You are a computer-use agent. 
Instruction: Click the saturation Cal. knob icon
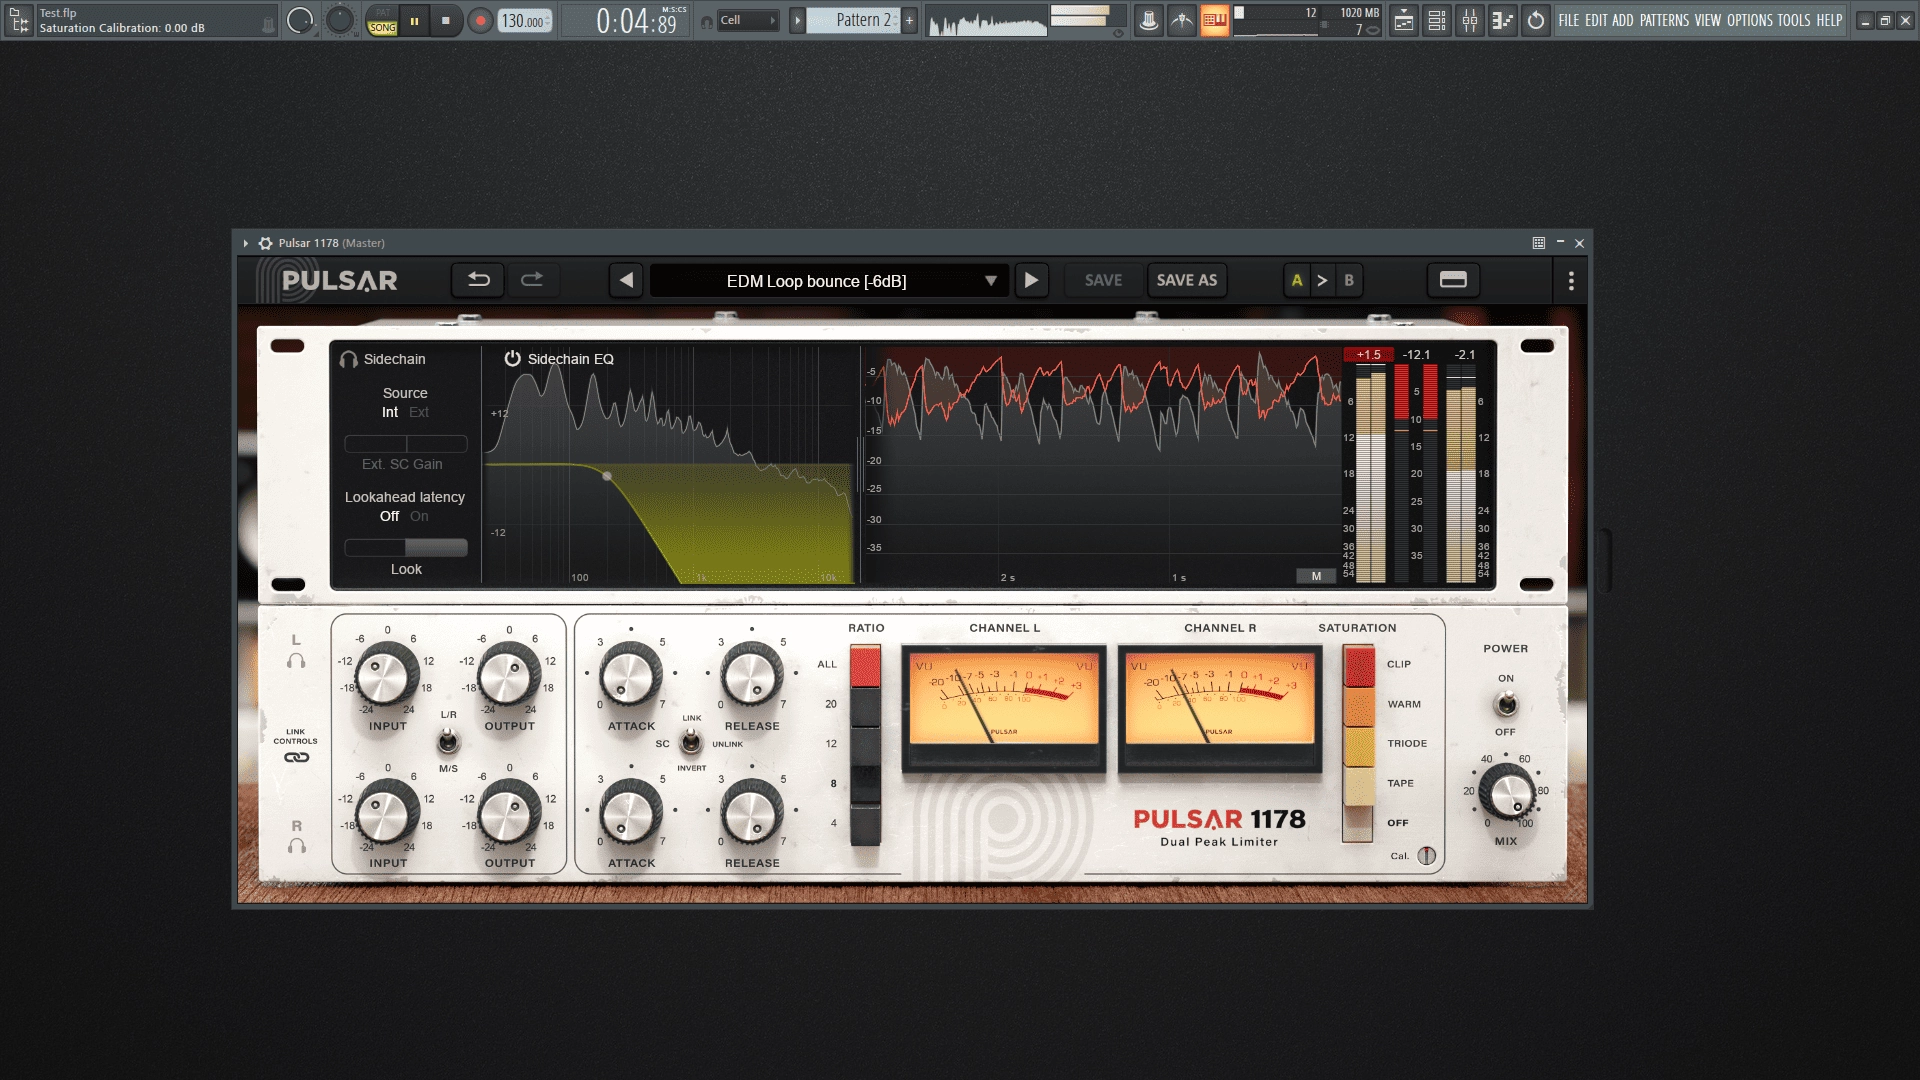coord(1427,856)
